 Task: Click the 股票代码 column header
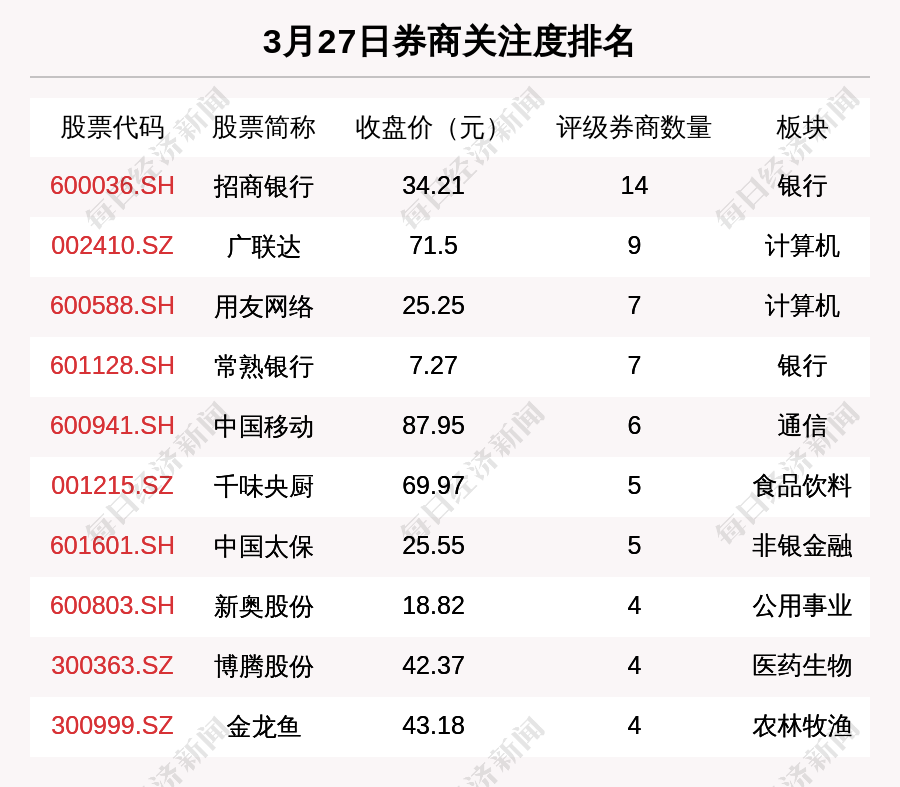pos(112,127)
